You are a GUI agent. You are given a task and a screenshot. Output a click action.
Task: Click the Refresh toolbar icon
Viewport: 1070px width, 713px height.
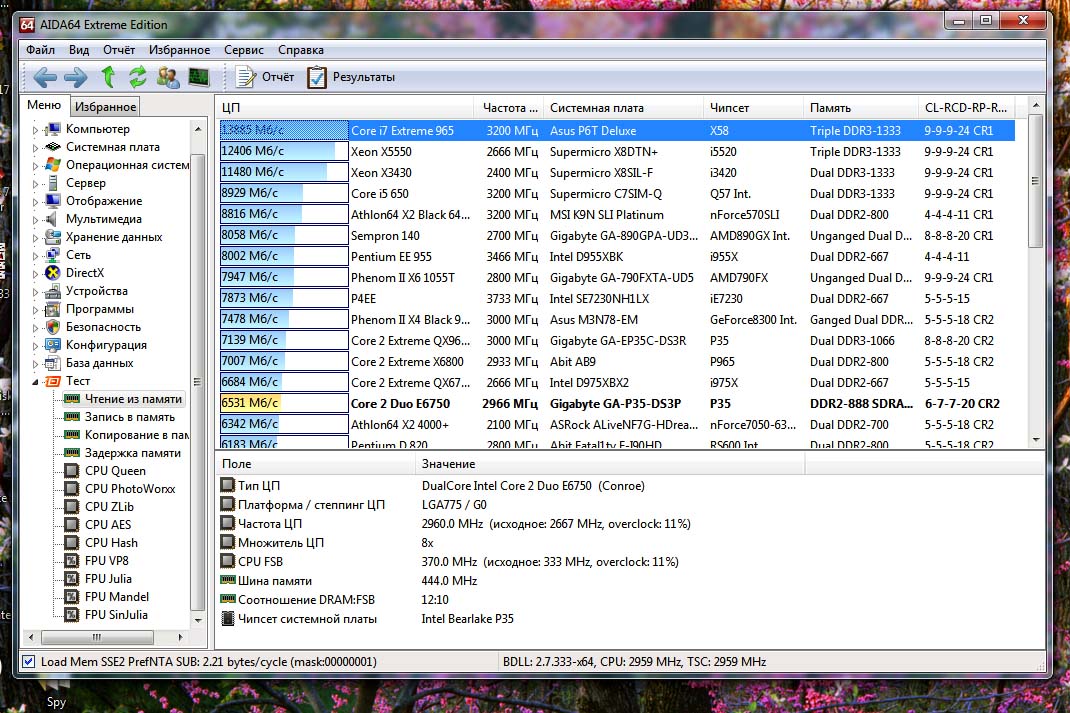pos(138,77)
